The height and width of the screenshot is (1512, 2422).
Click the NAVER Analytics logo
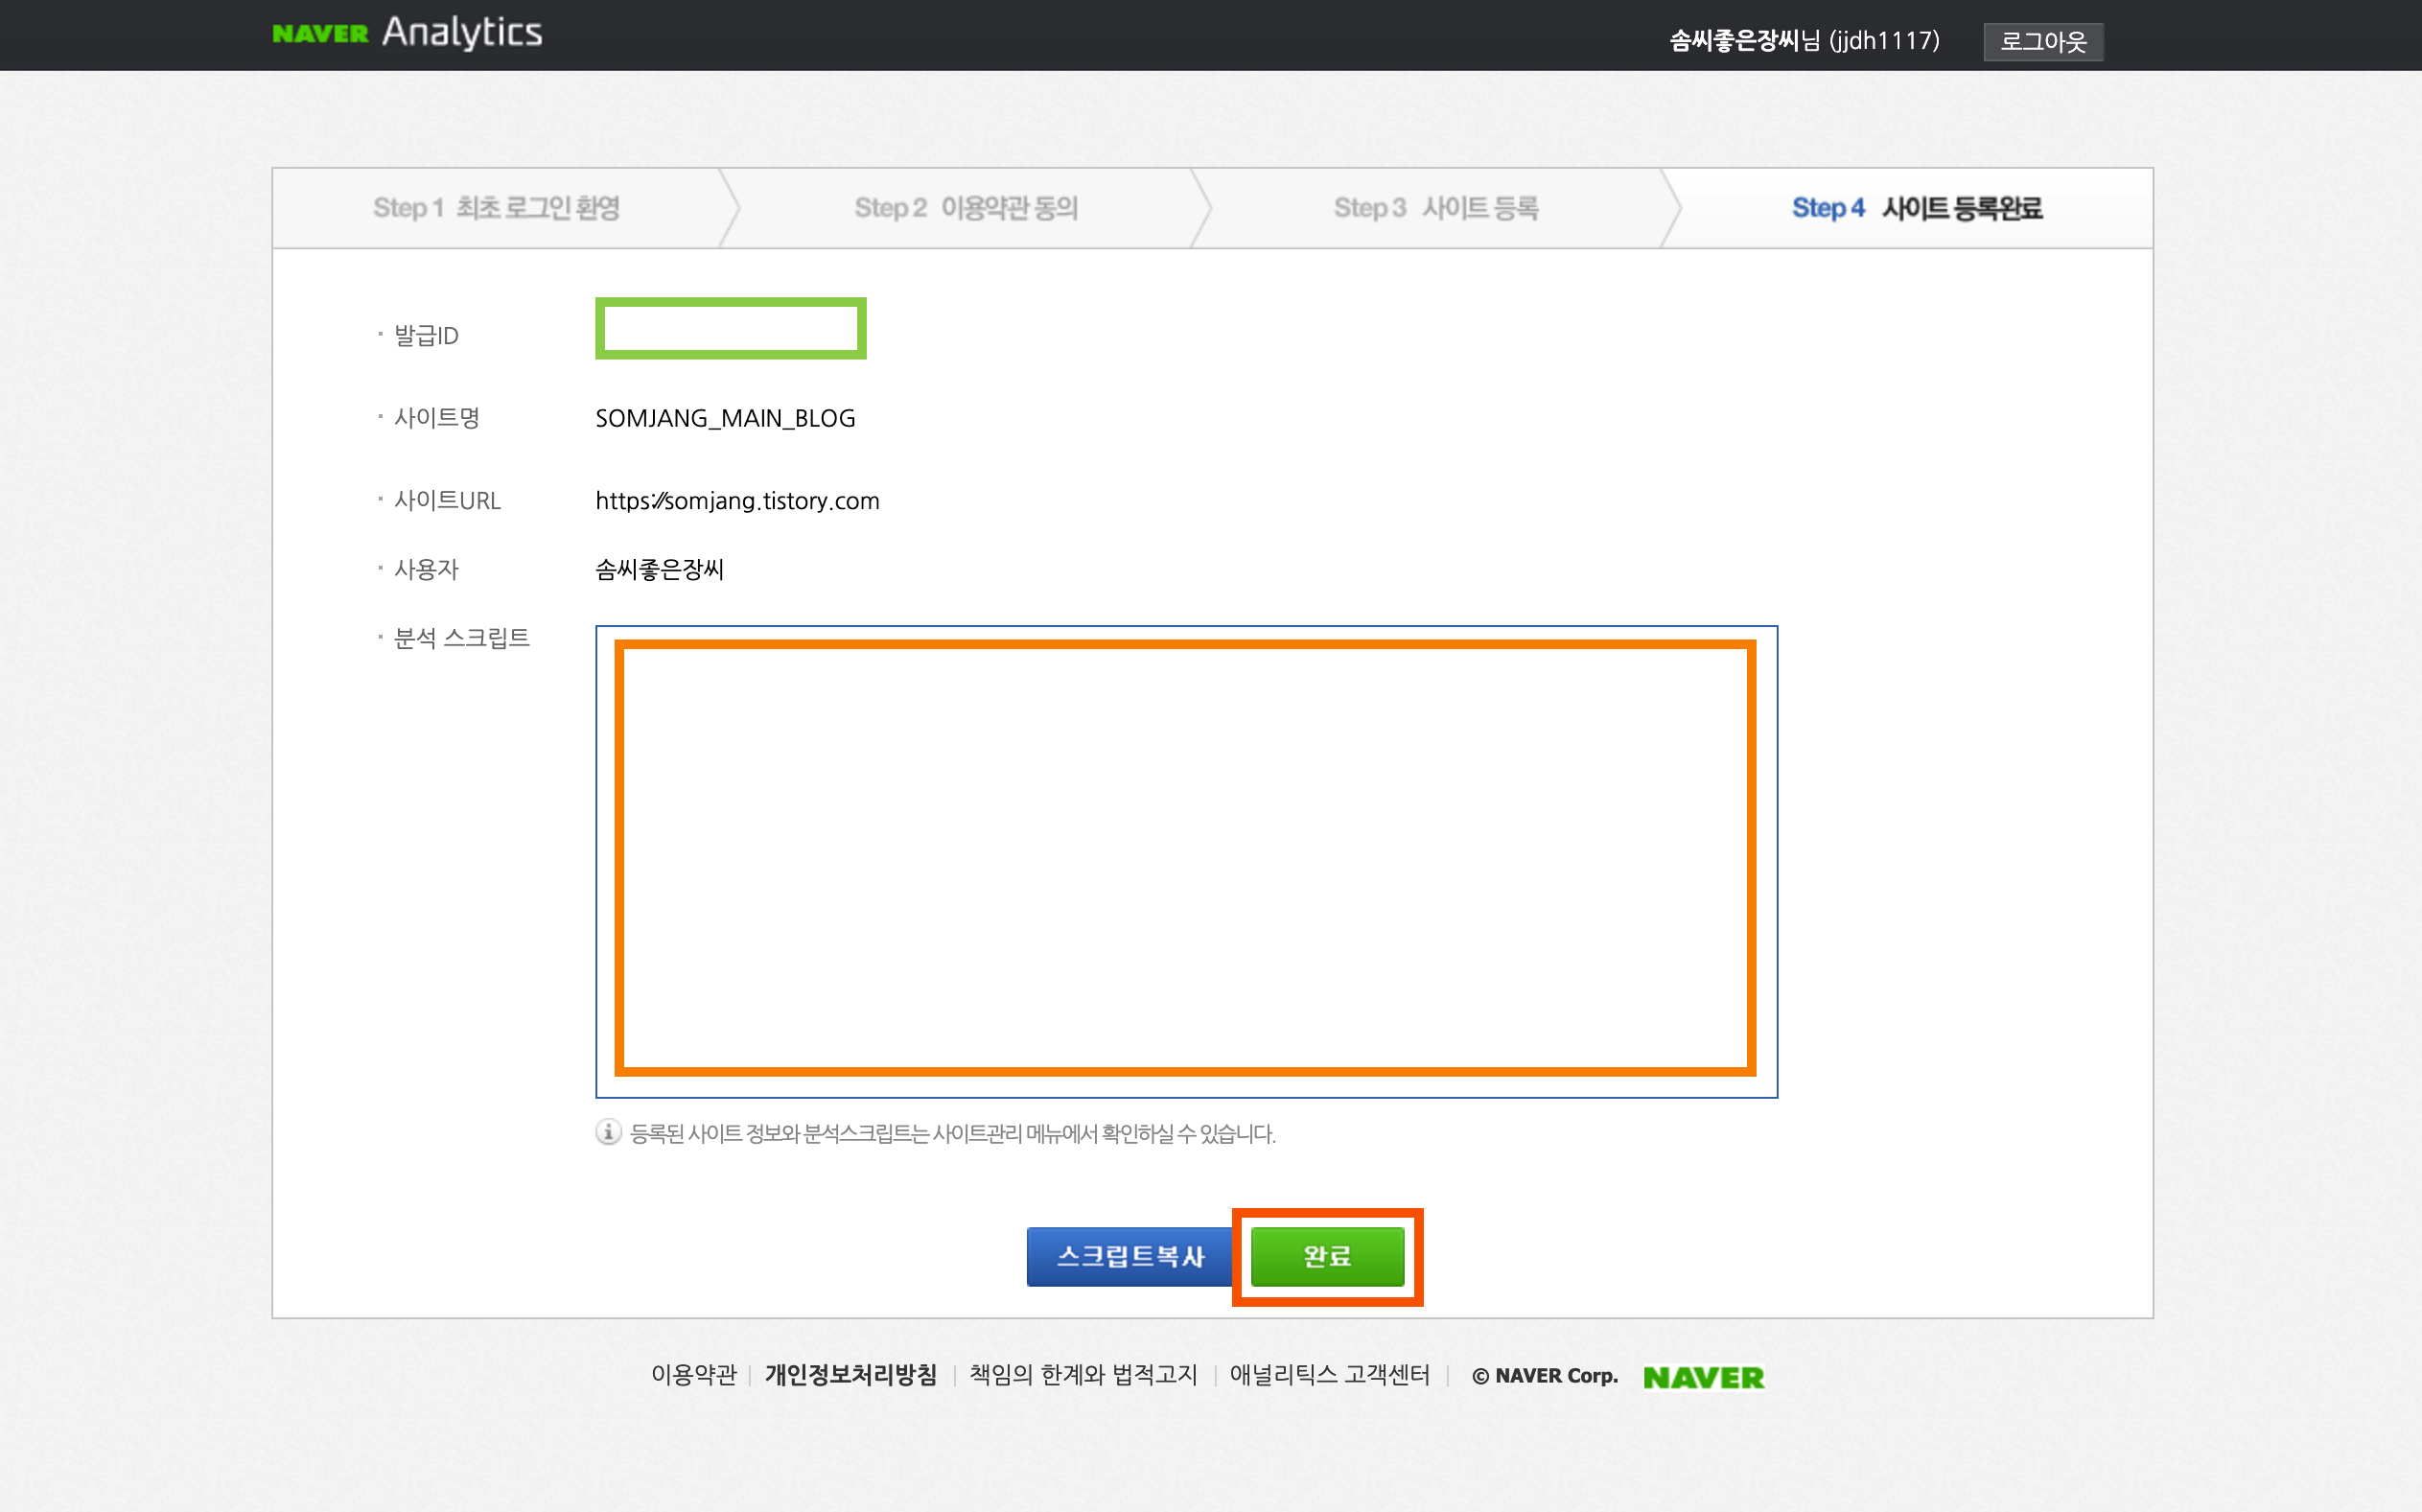coord(407,33)
